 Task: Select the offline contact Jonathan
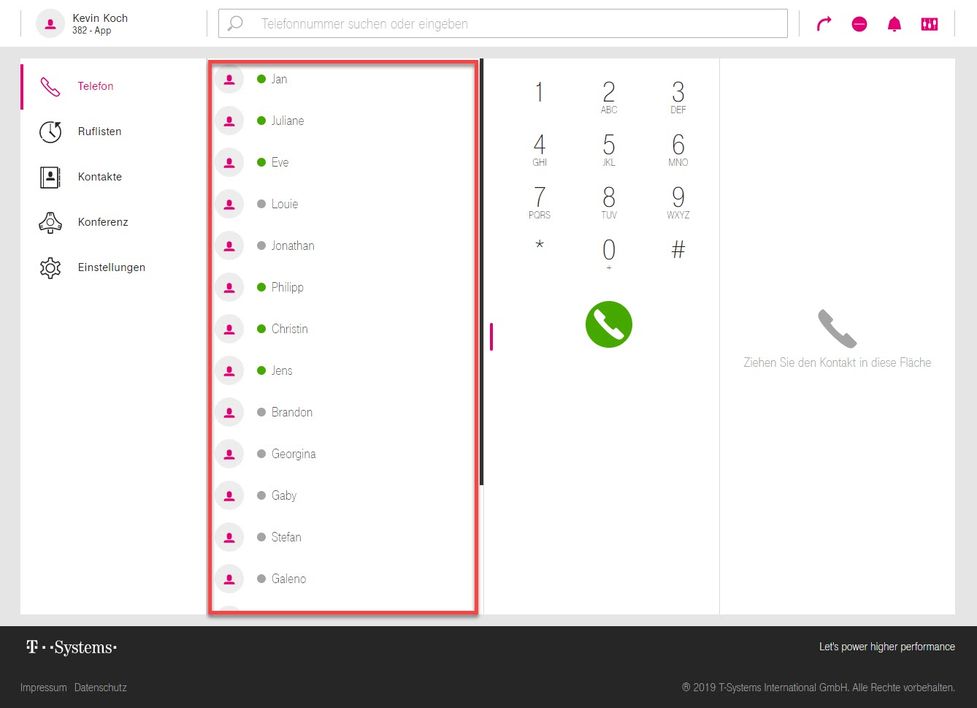[343, 246]
